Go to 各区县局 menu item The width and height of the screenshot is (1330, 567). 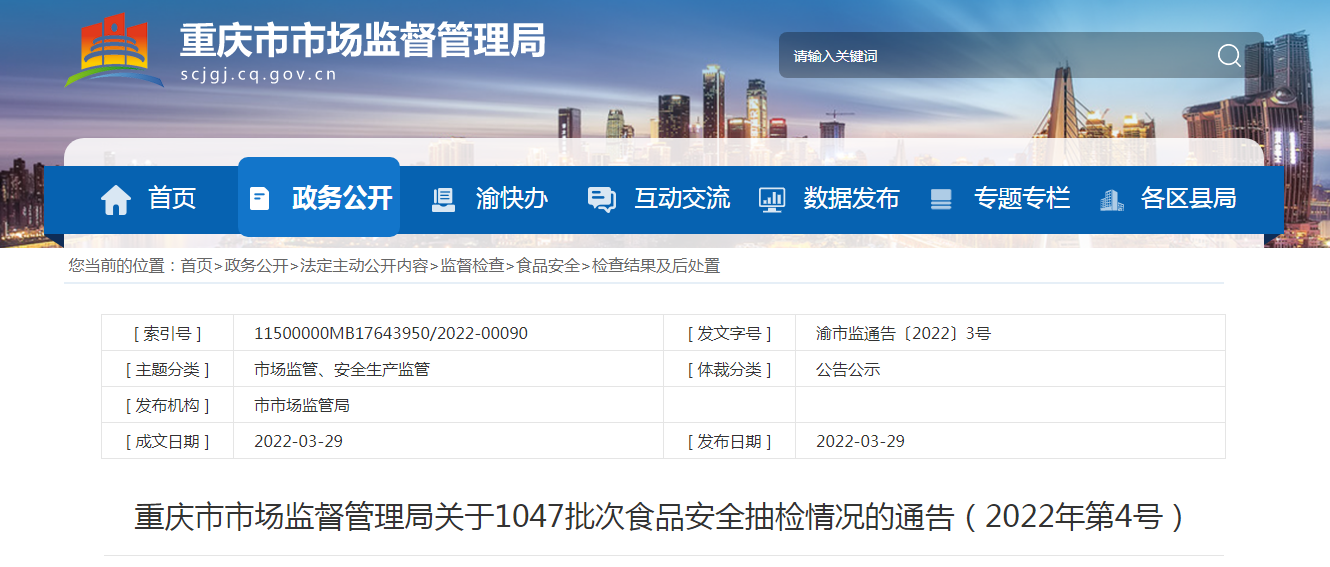pos(1188,198)
